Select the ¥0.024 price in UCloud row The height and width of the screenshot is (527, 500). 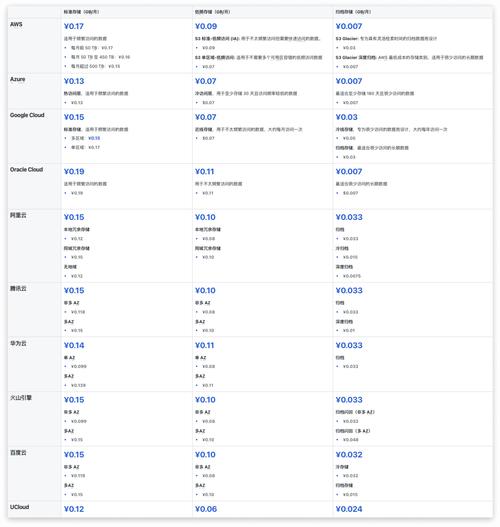point(349,509)
